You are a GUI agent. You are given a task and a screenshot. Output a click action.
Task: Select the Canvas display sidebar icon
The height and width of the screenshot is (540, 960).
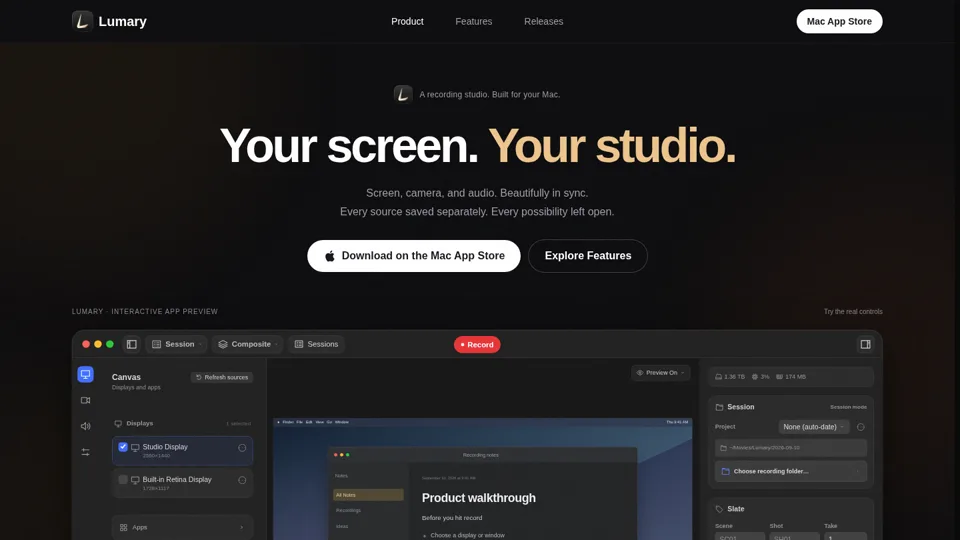coord(86,374)
